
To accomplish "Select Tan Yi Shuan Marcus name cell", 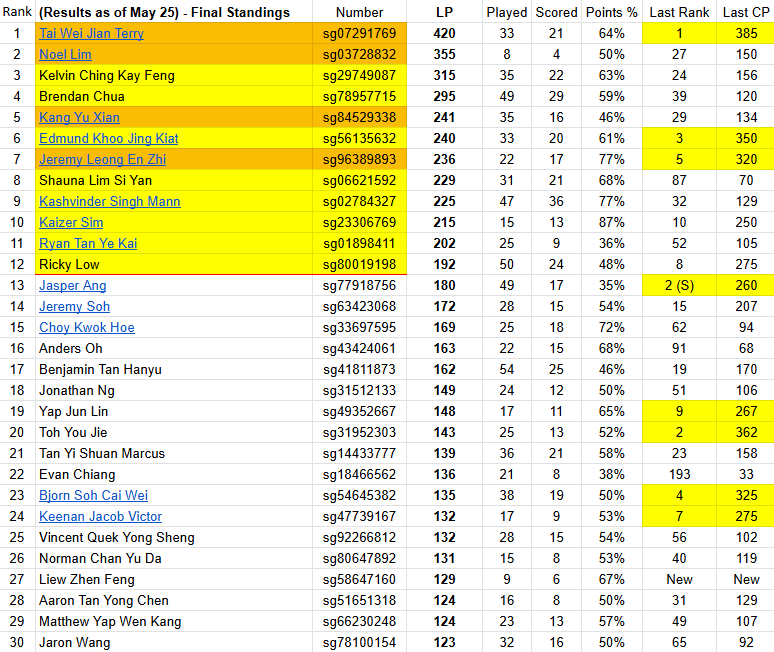I will click(174, 454).
